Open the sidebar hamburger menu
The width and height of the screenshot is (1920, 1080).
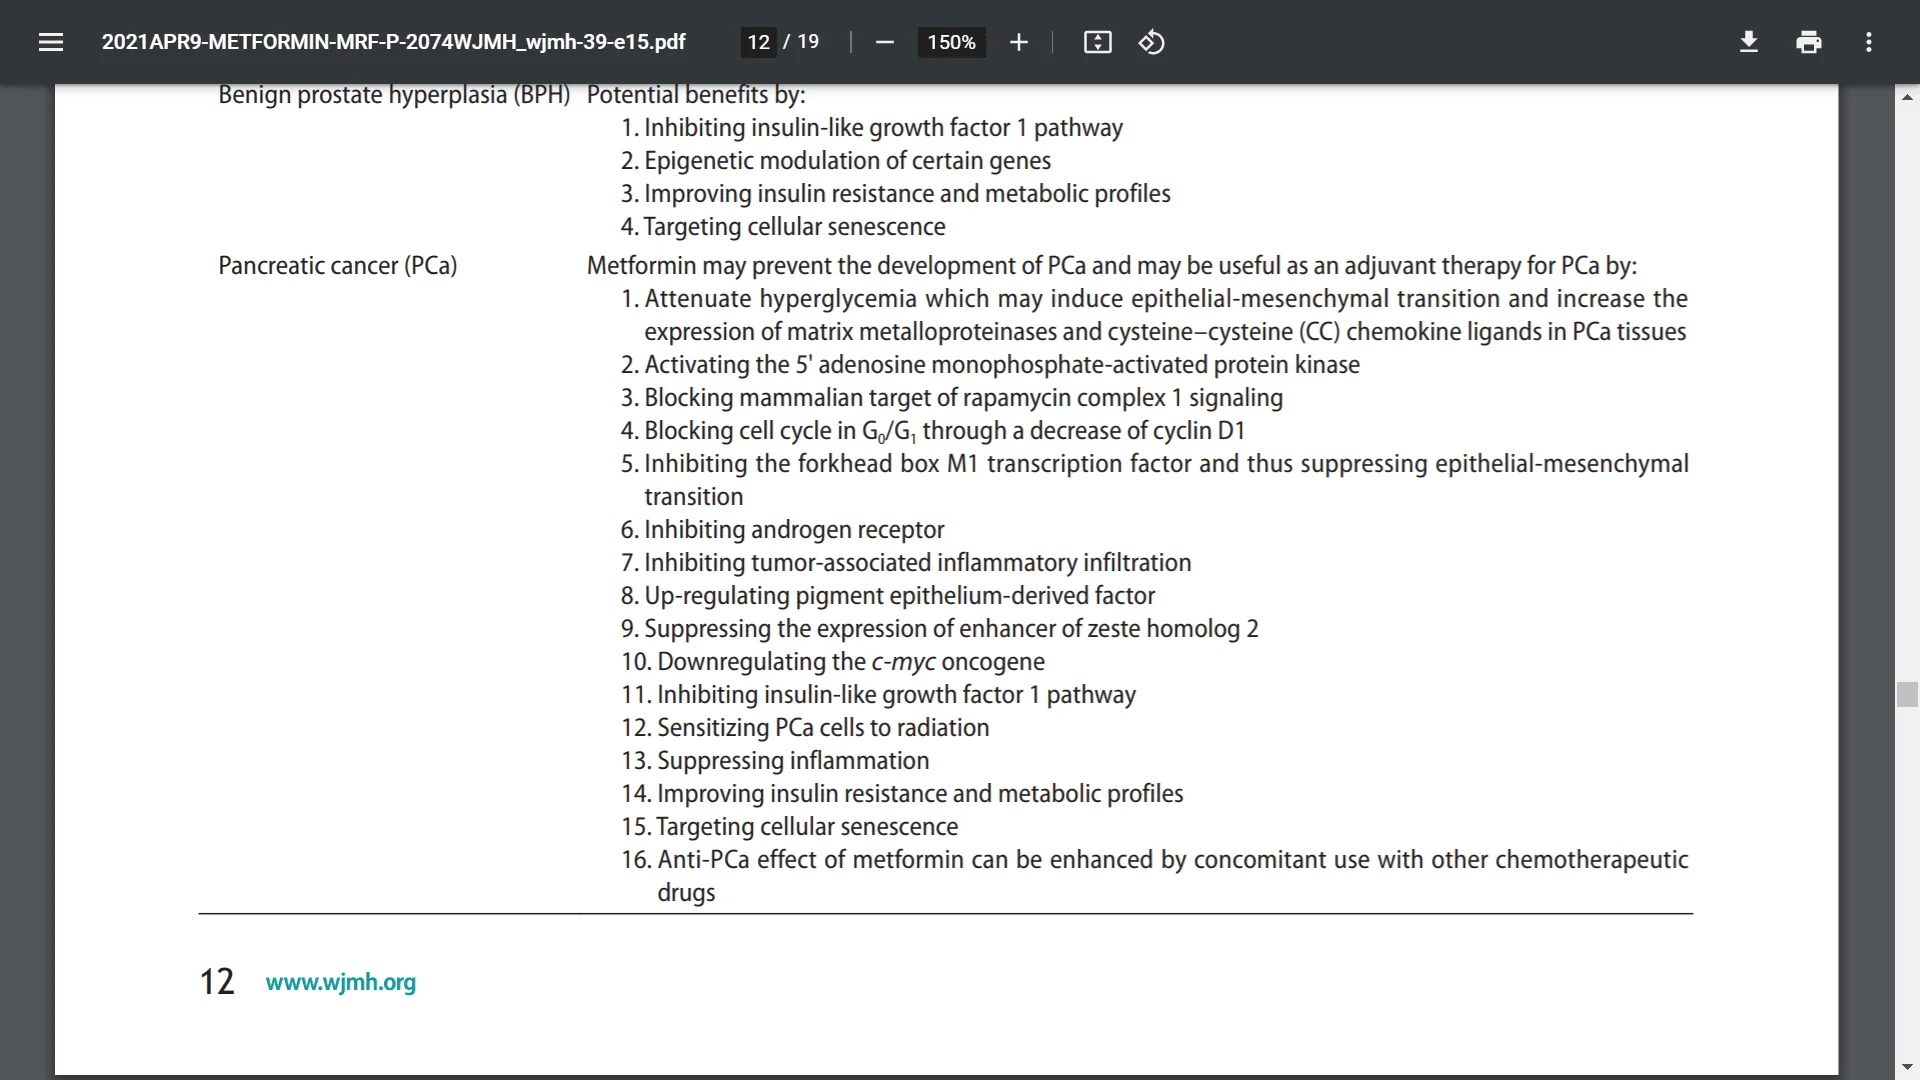[x=51, y=42]
